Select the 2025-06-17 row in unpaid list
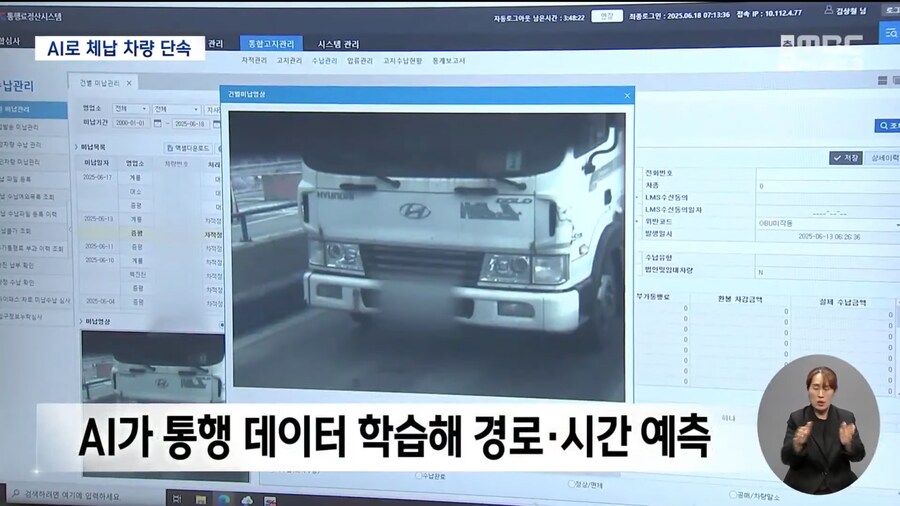The width and height of the screenshot is (900, 506). 151,177
